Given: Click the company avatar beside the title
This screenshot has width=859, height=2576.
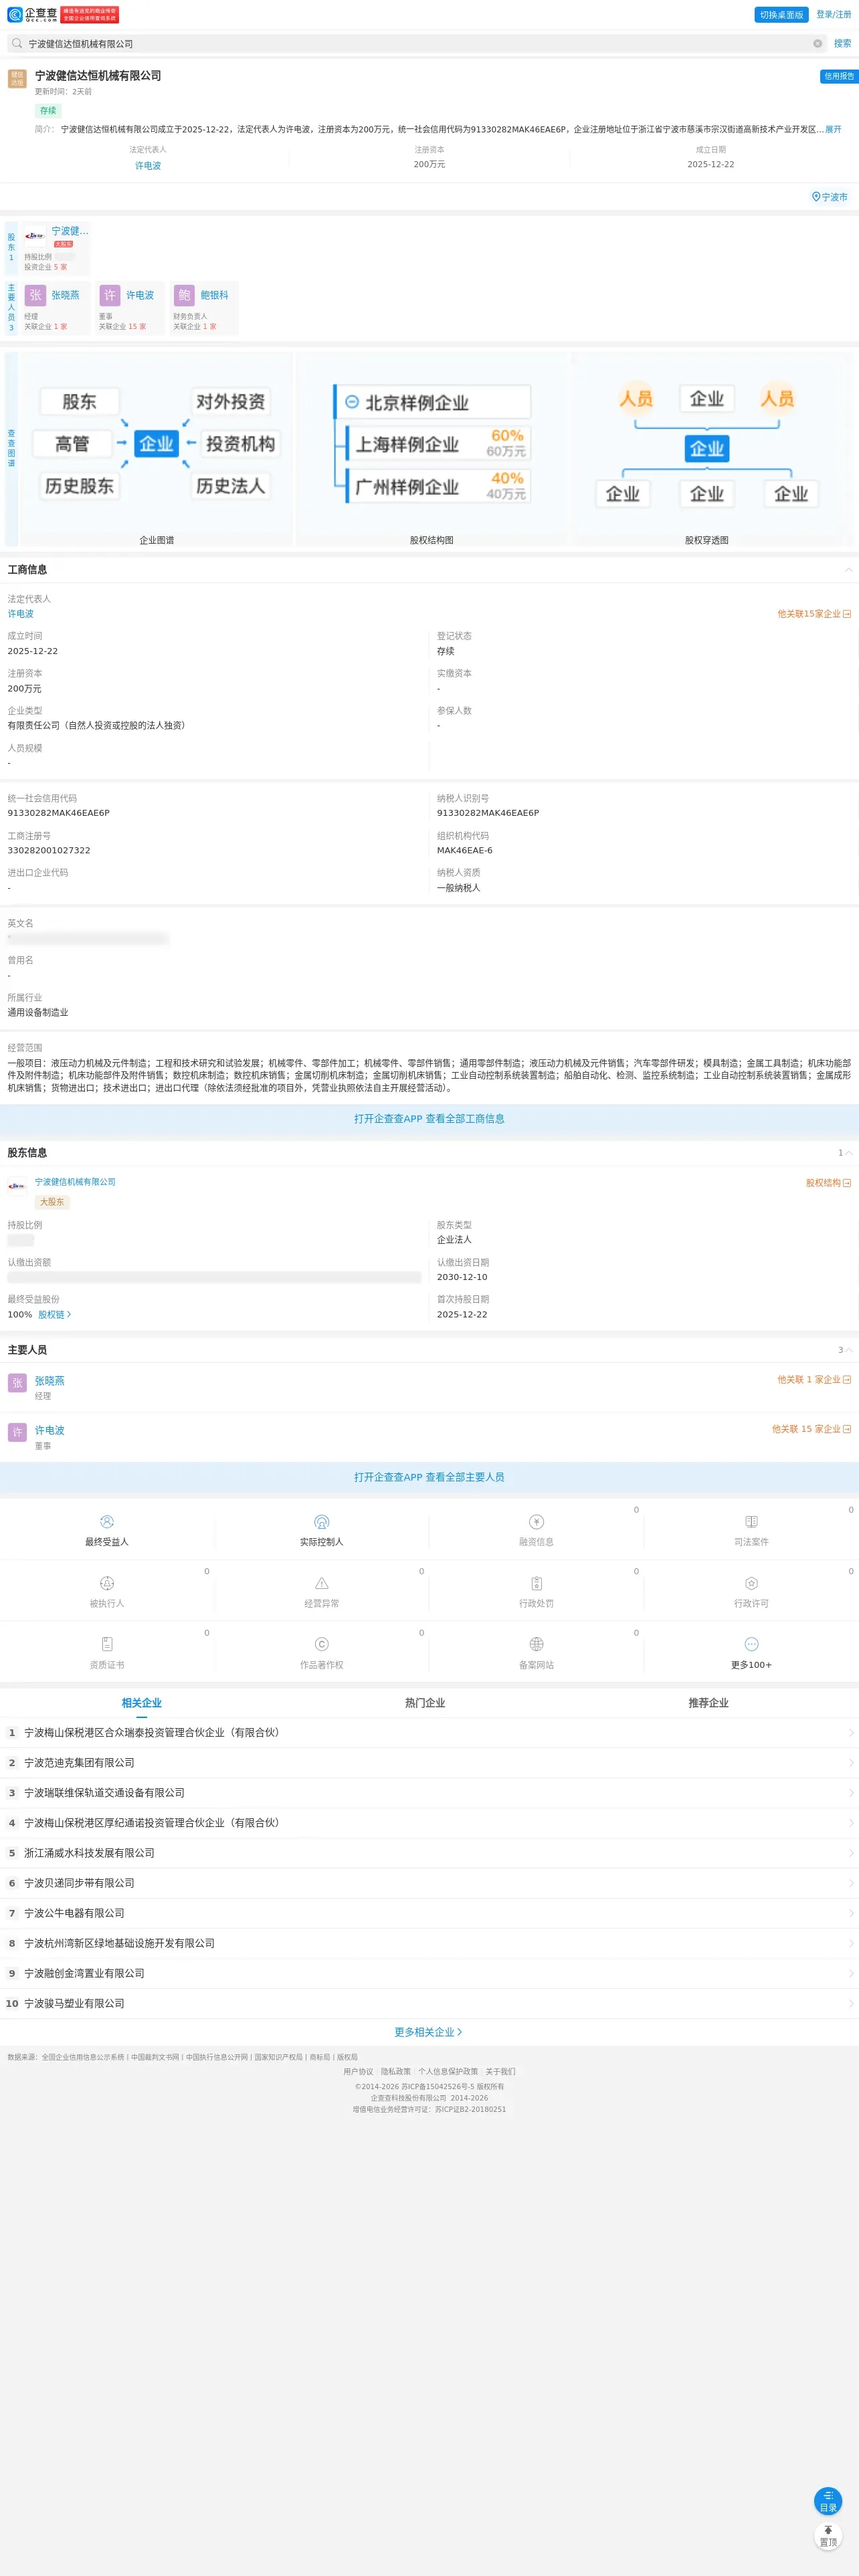Looking at the screenshot, I should [17, 79].
